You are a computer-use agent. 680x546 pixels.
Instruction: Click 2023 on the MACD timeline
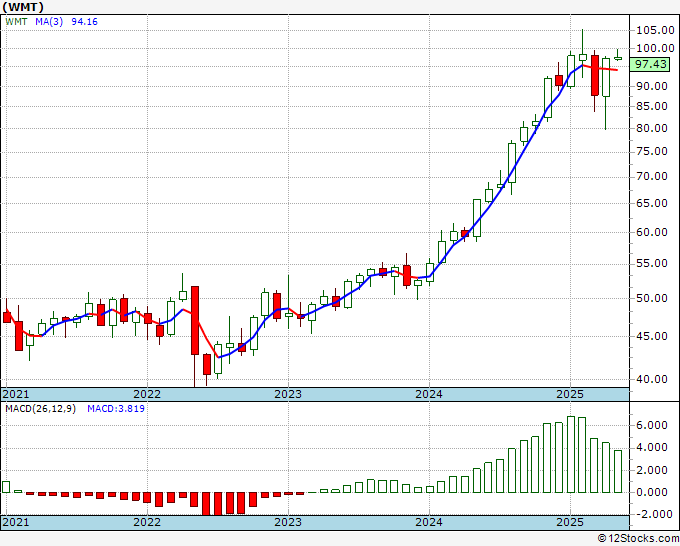click(x=288, y=522)
